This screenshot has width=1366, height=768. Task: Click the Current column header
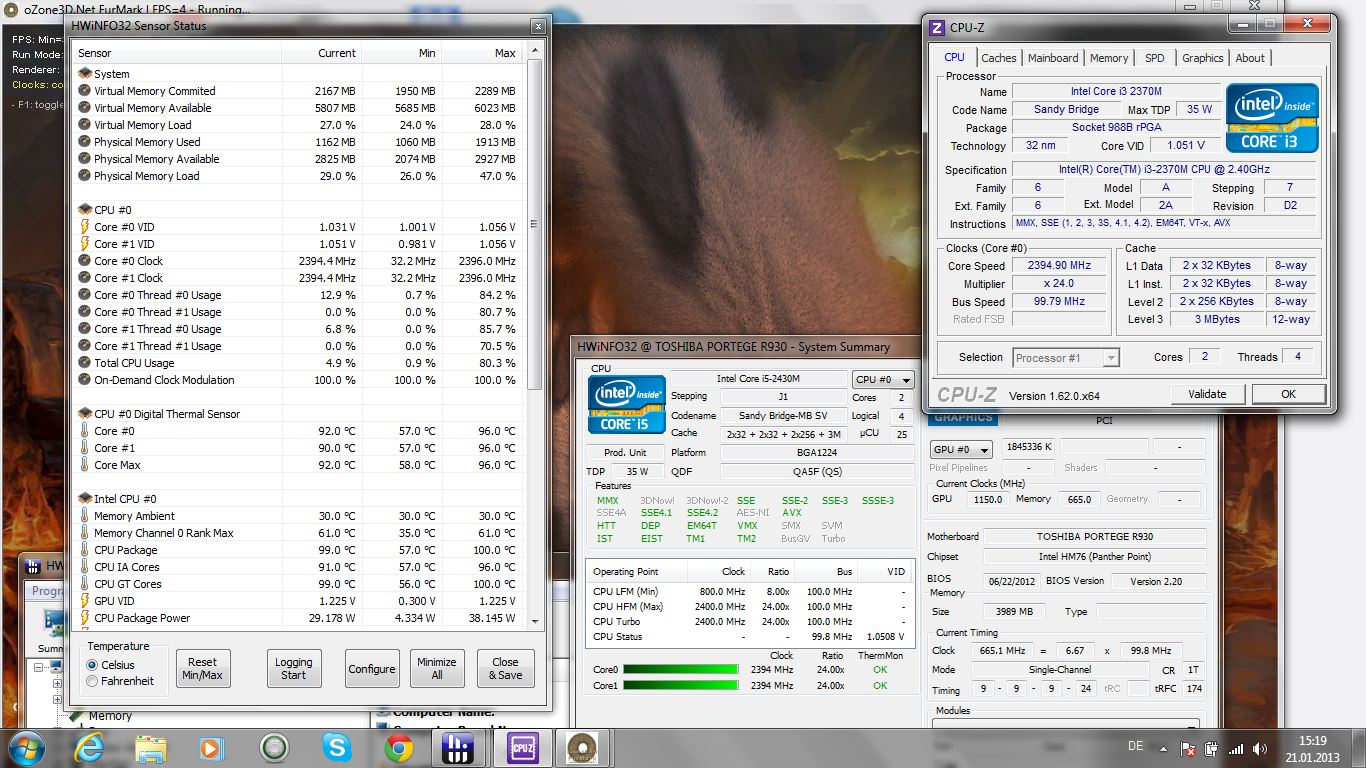coord(322,53)
